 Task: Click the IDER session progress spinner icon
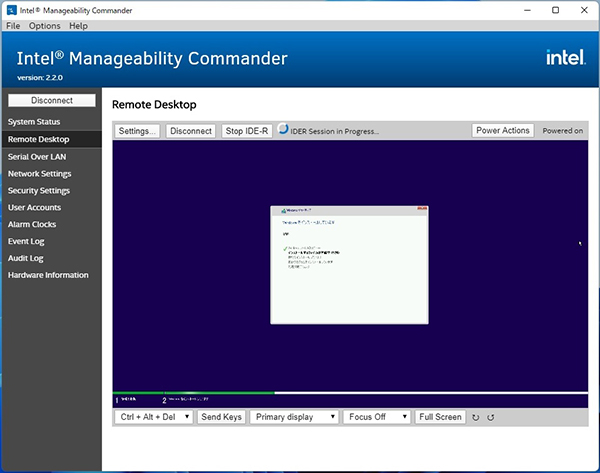pos(283,129)
